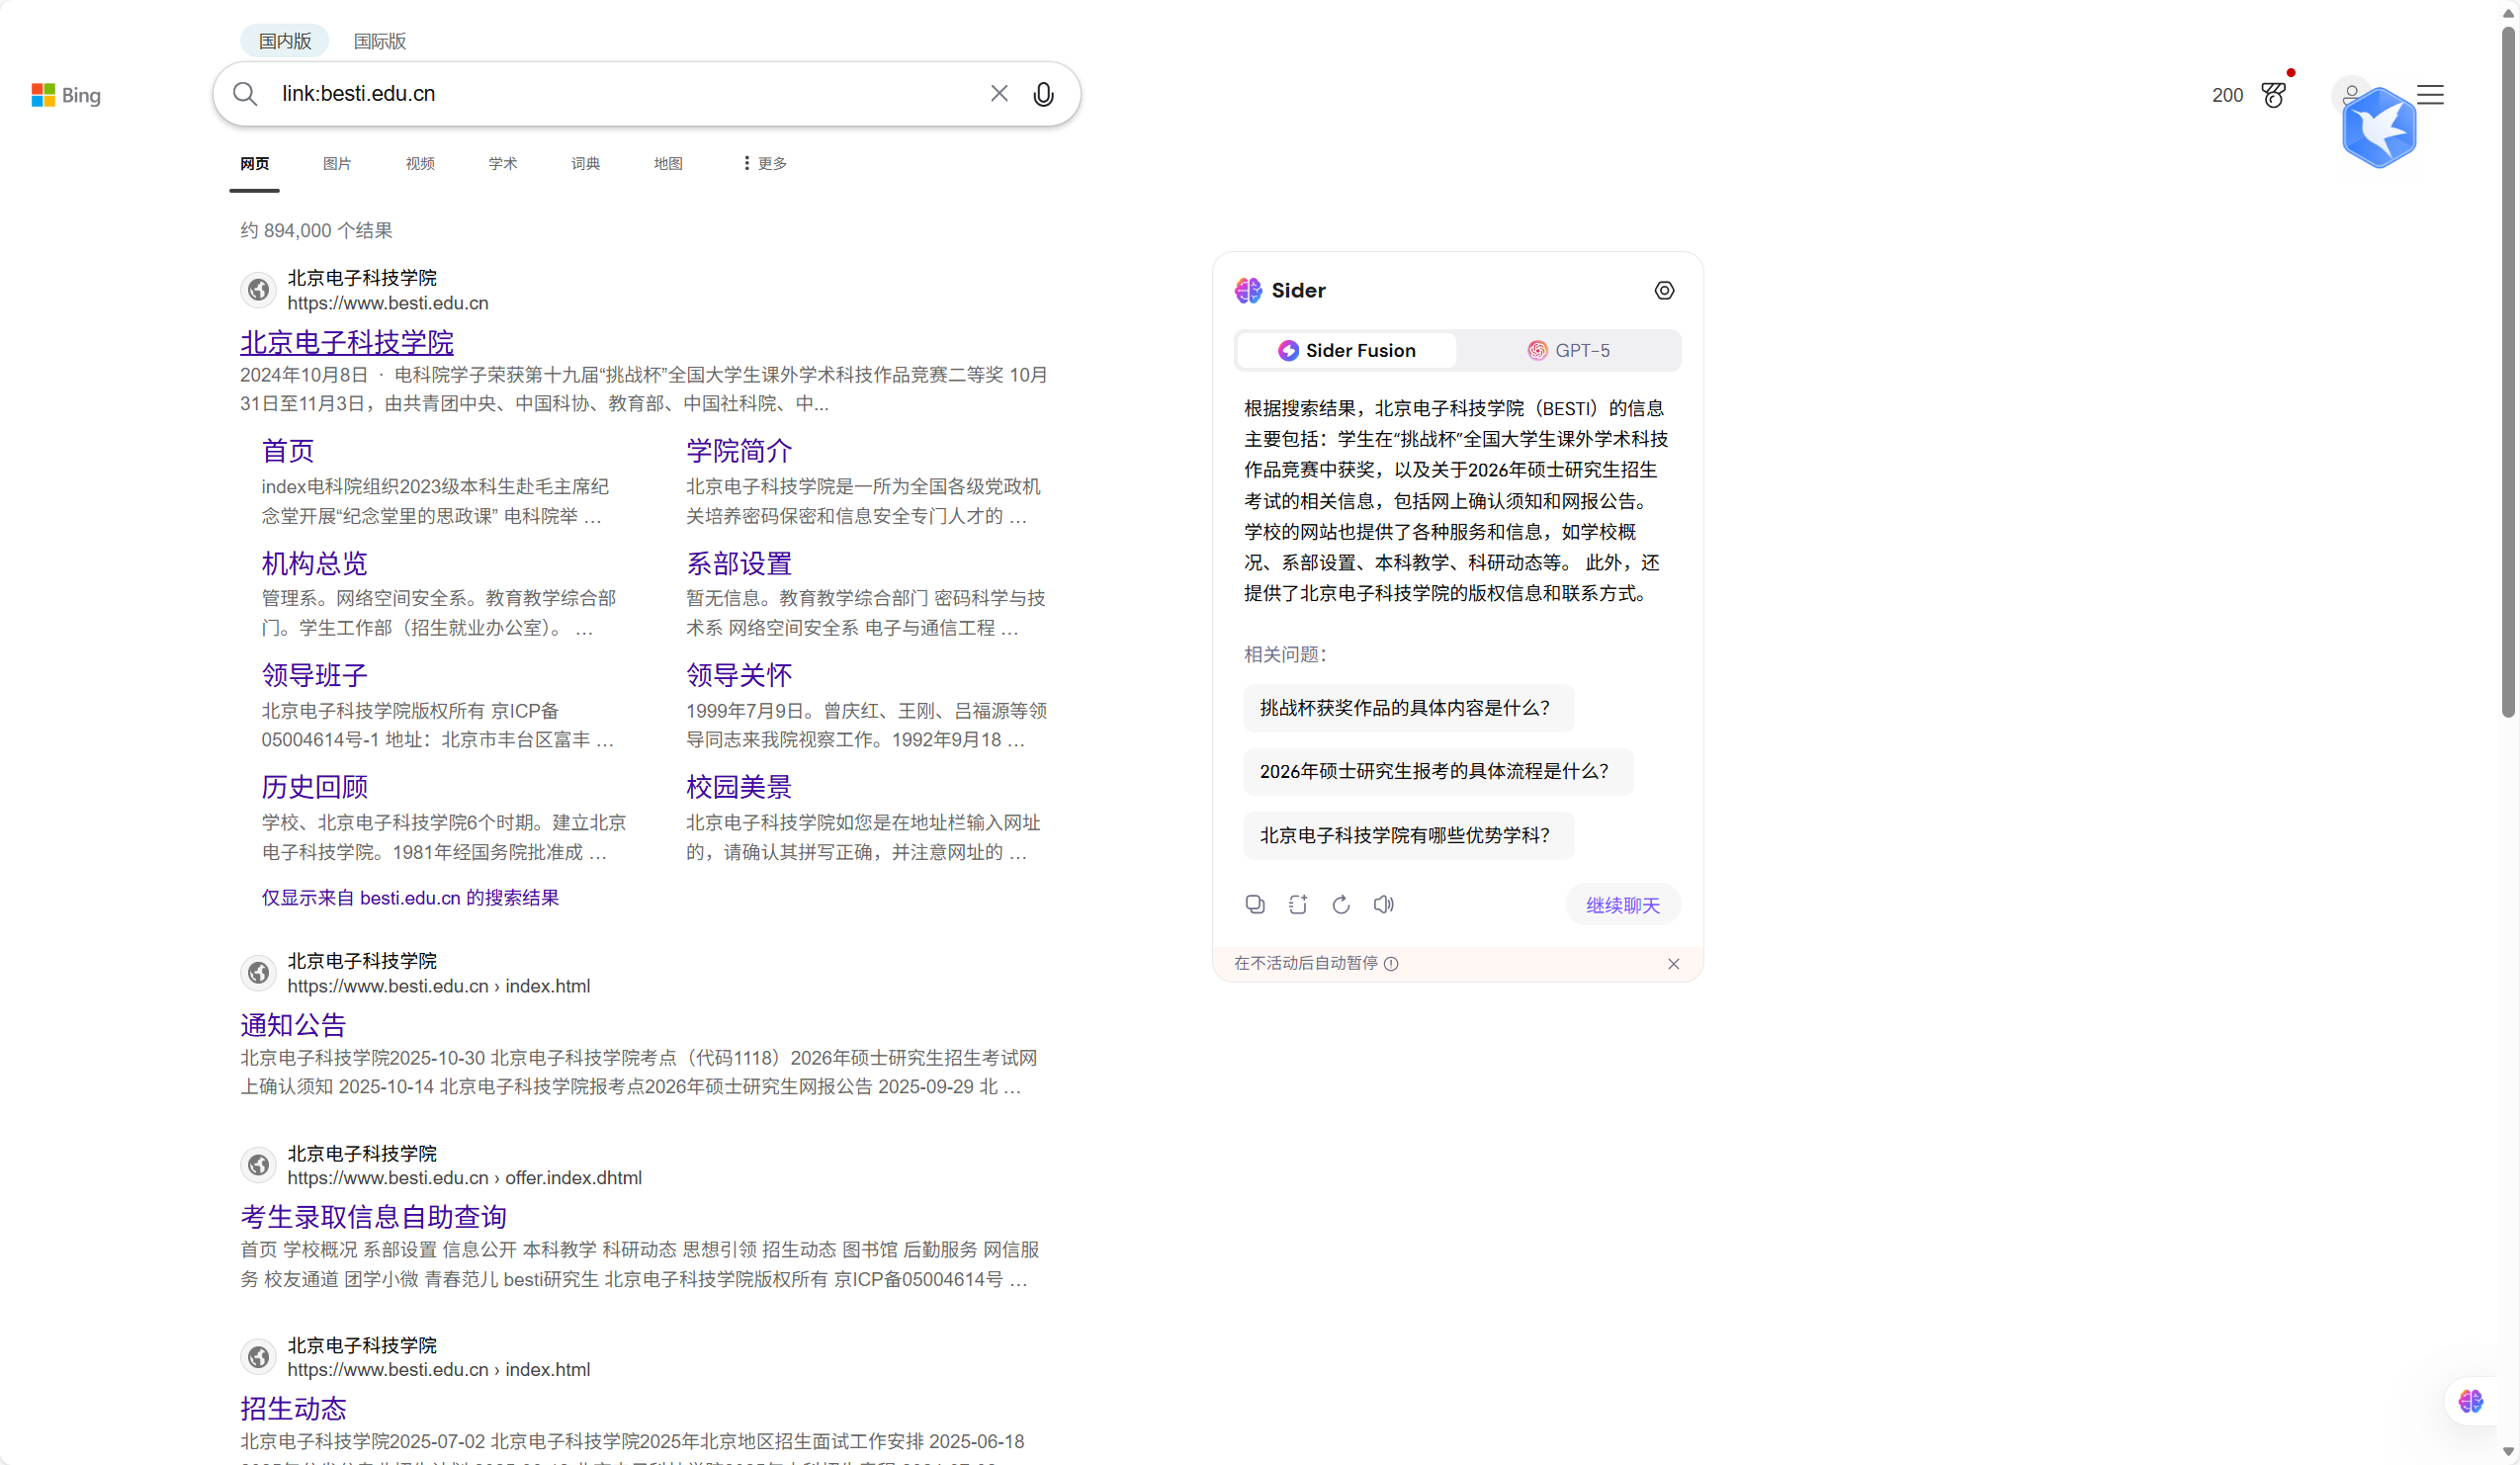Switch to the 学术 search tab
The height and width of the screenshot is (1465, 2520).
502,163
